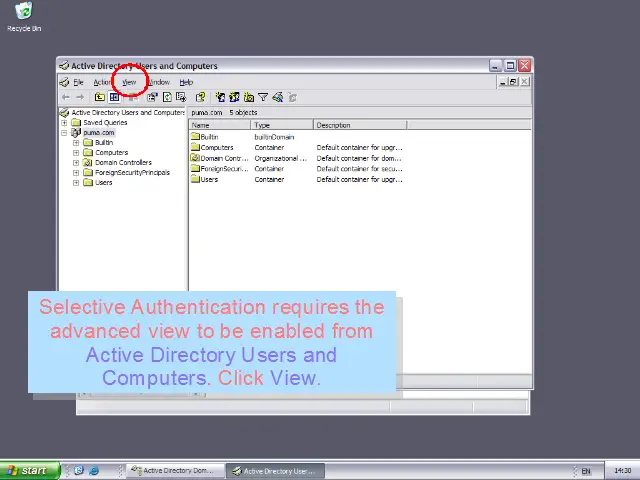
Task: Select Saved Queries in the tree
Action: pos(105,122)
